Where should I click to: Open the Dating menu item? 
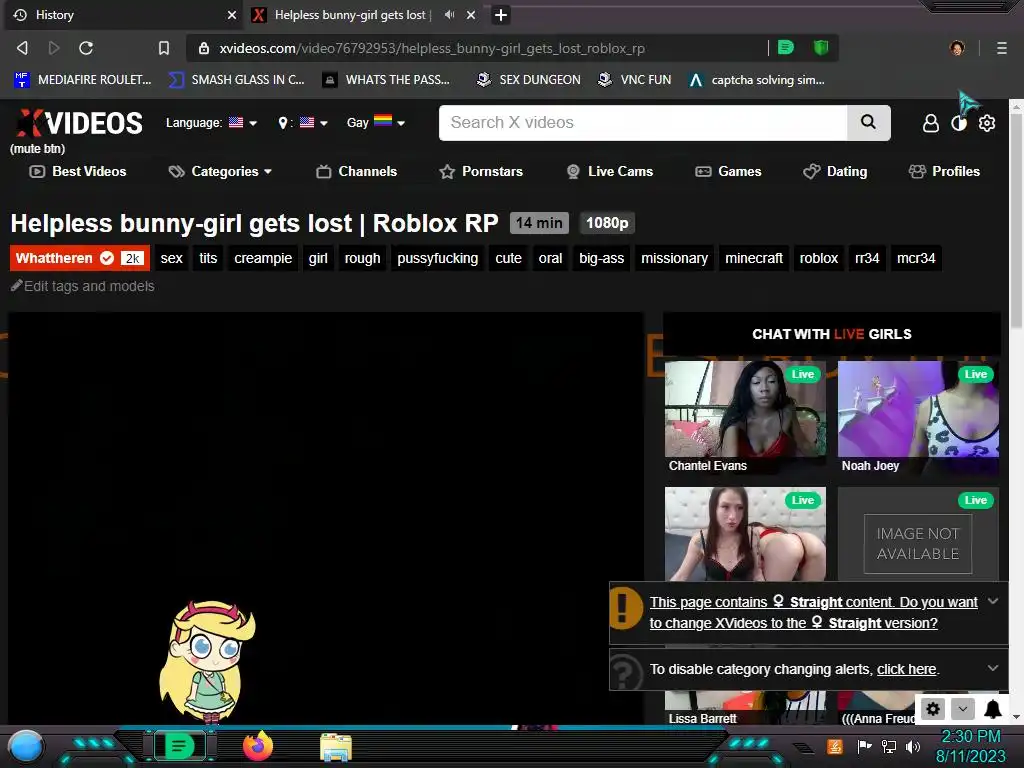(835, 171)
